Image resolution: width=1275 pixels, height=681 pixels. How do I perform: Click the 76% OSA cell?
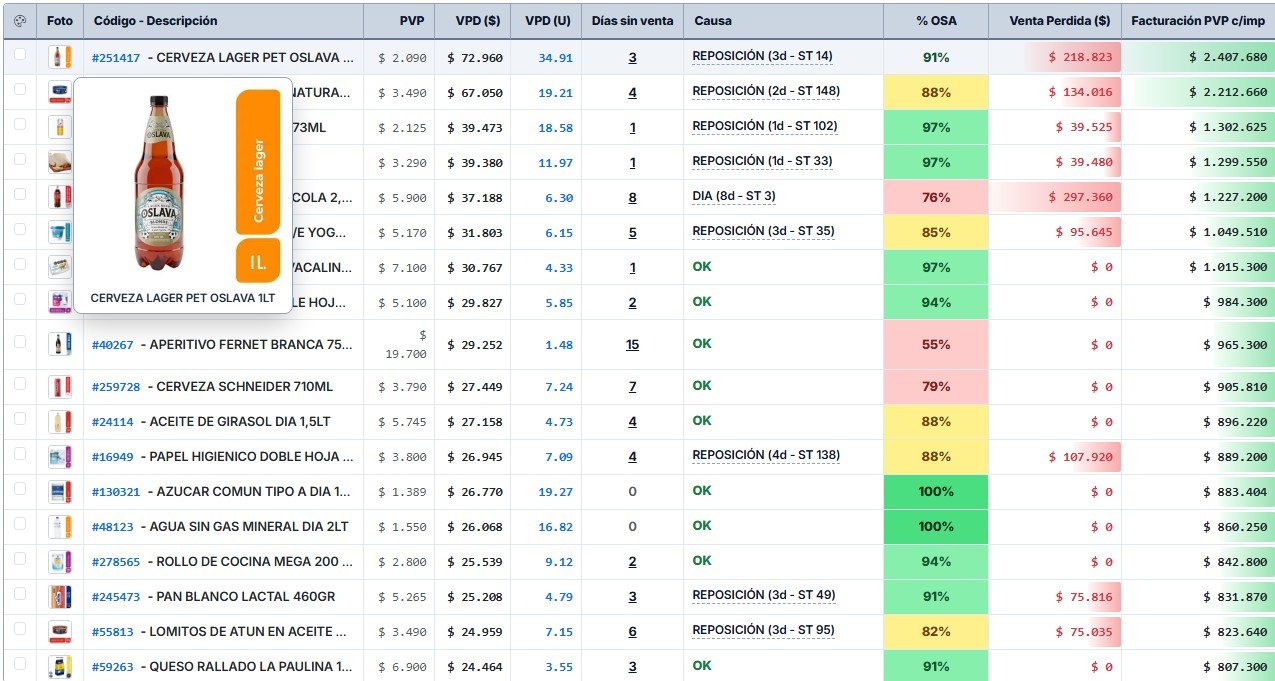[x=936, y=197]
